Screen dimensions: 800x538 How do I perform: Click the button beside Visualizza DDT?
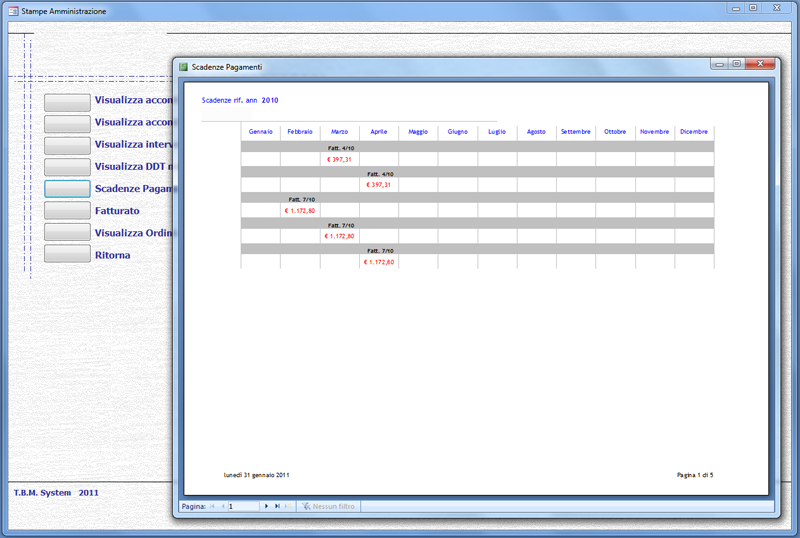click(67, 166)
